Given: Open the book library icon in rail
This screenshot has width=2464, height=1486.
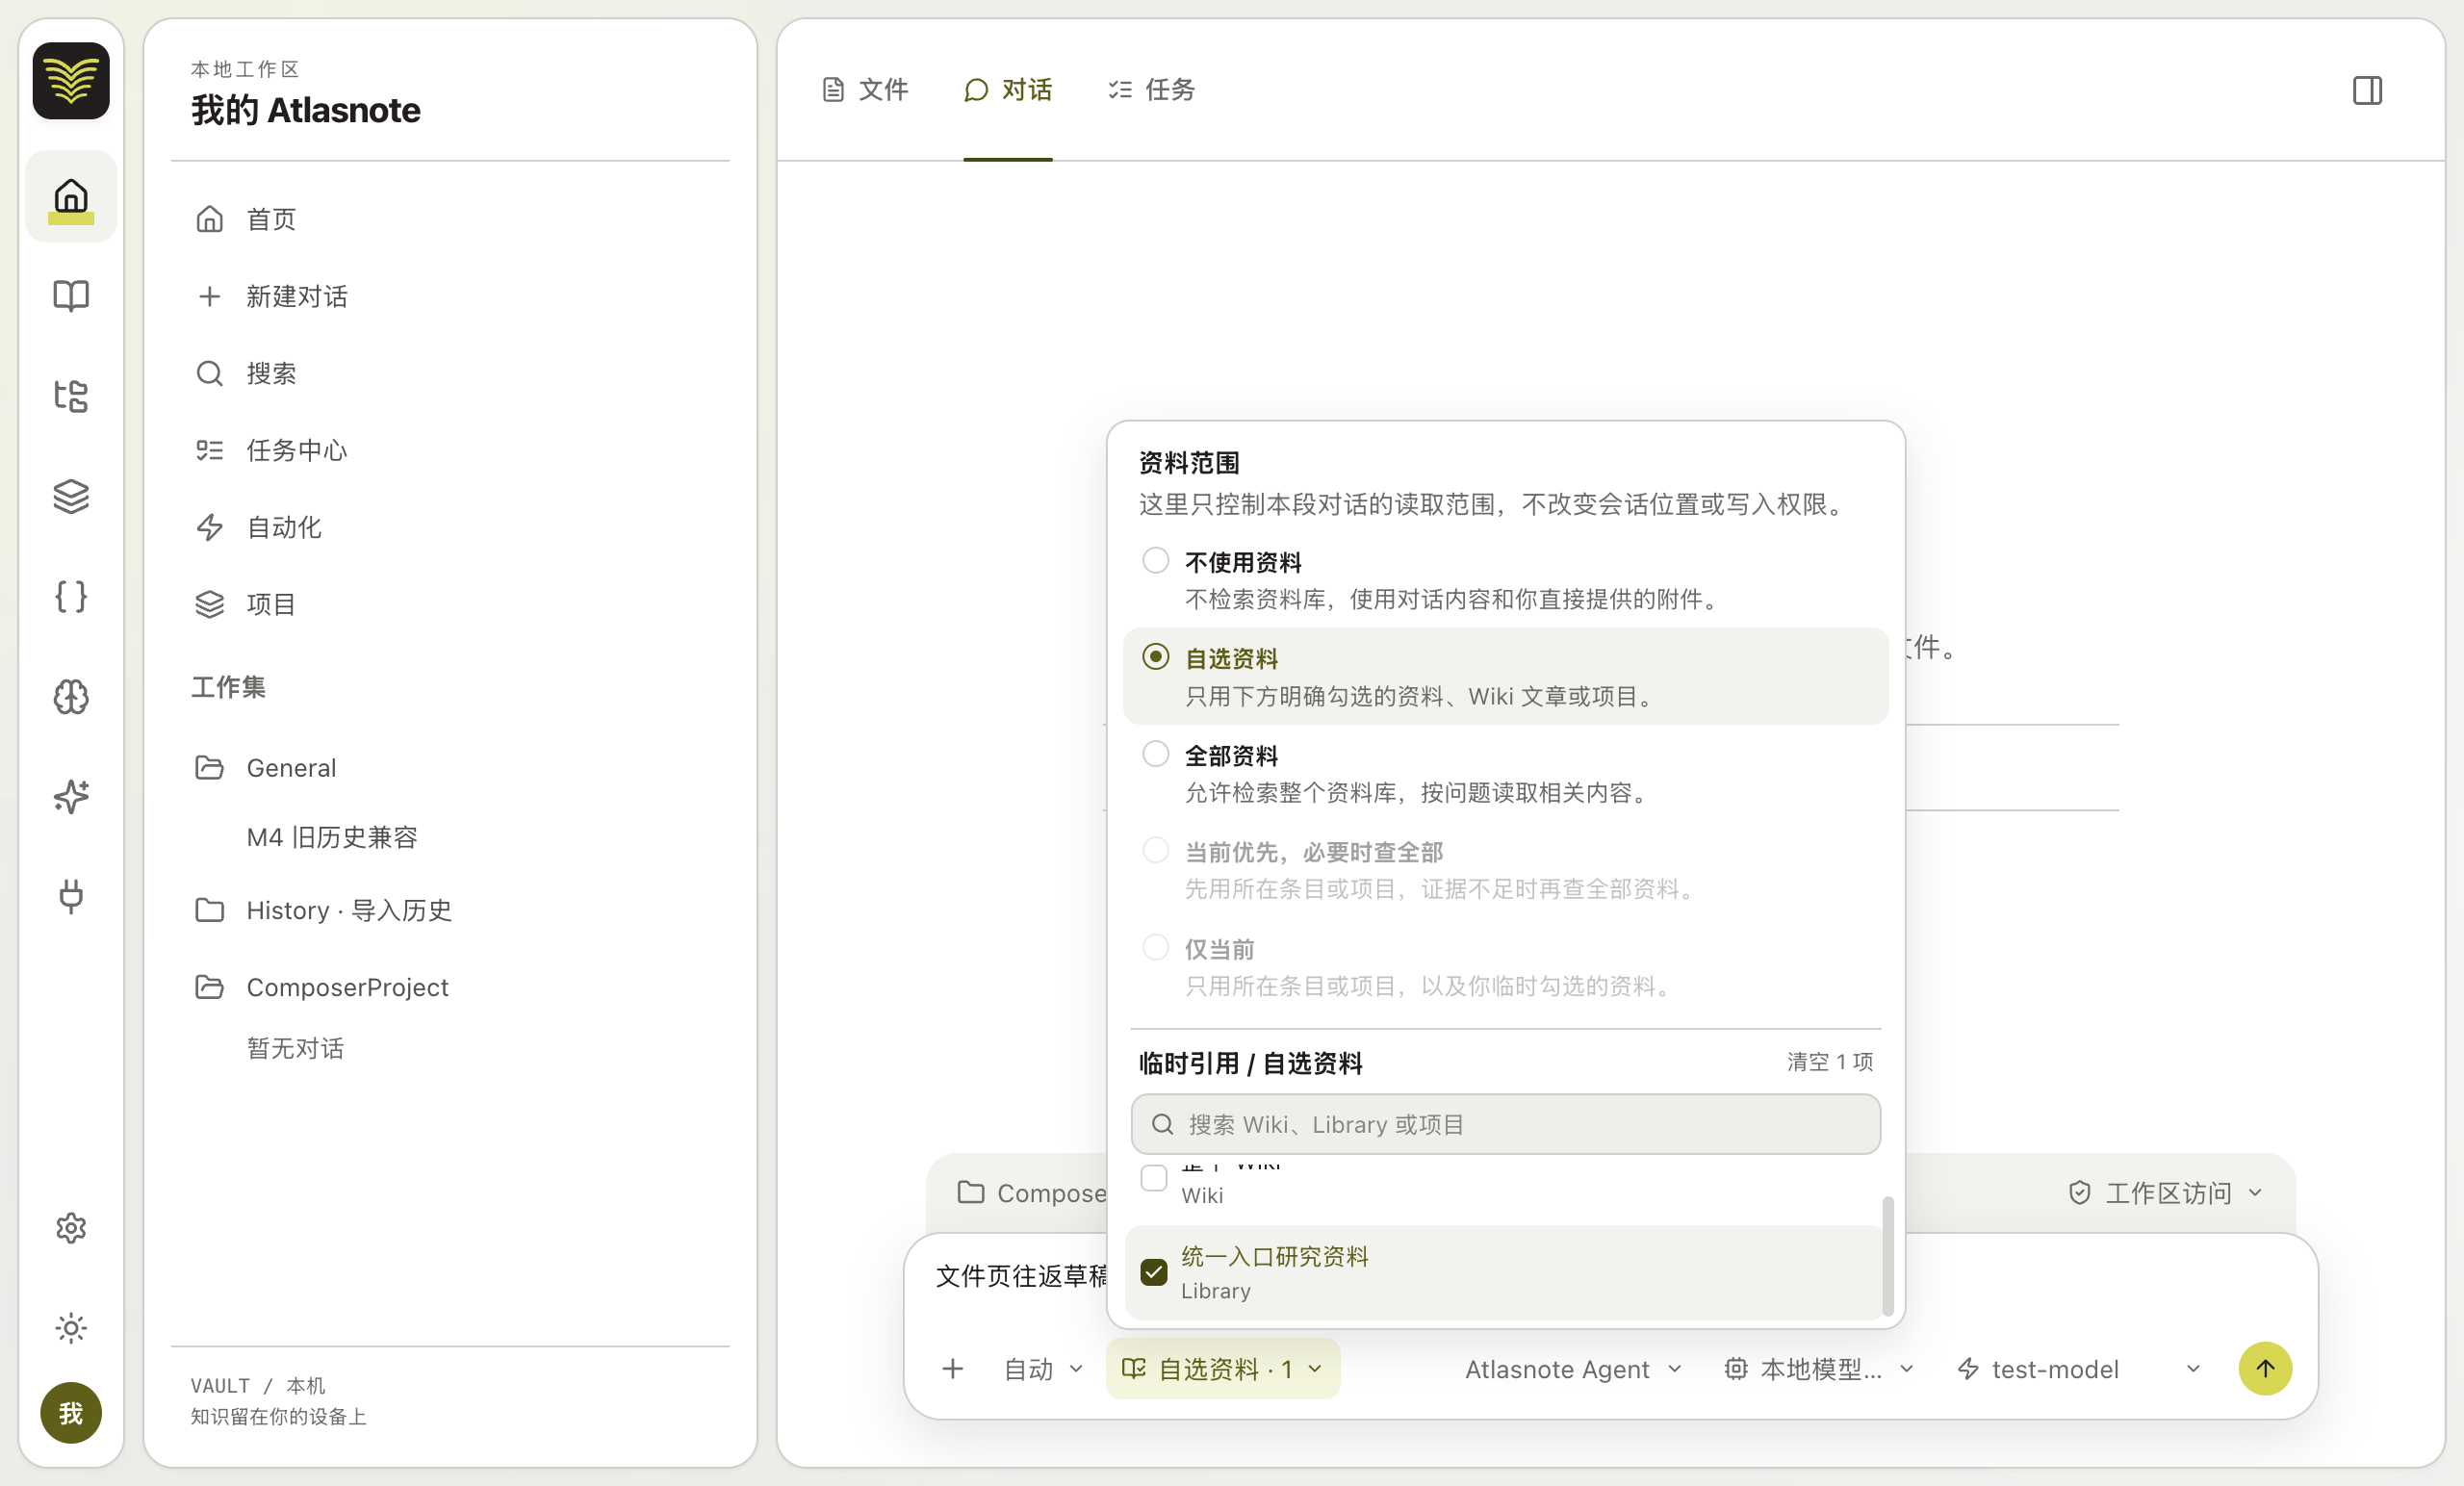Looking at the screenshot, I should point(71,296).
